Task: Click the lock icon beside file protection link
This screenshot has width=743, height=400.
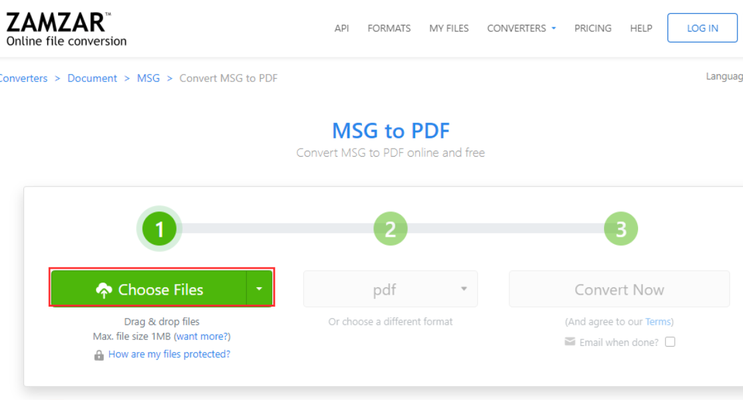Action: 99,355
